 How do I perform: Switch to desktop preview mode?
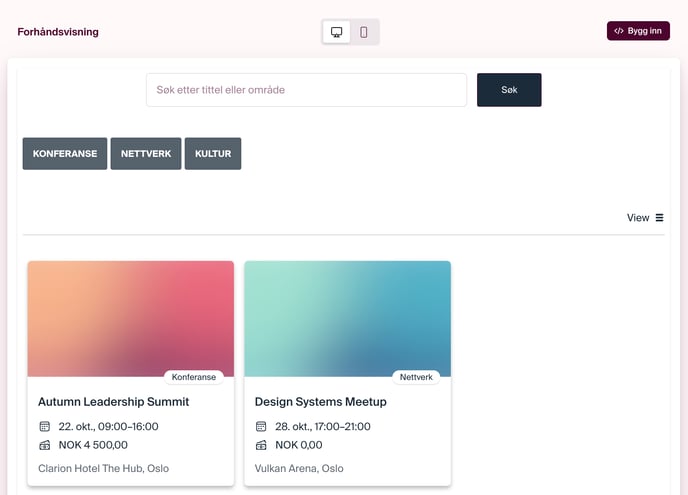point(337,32)
